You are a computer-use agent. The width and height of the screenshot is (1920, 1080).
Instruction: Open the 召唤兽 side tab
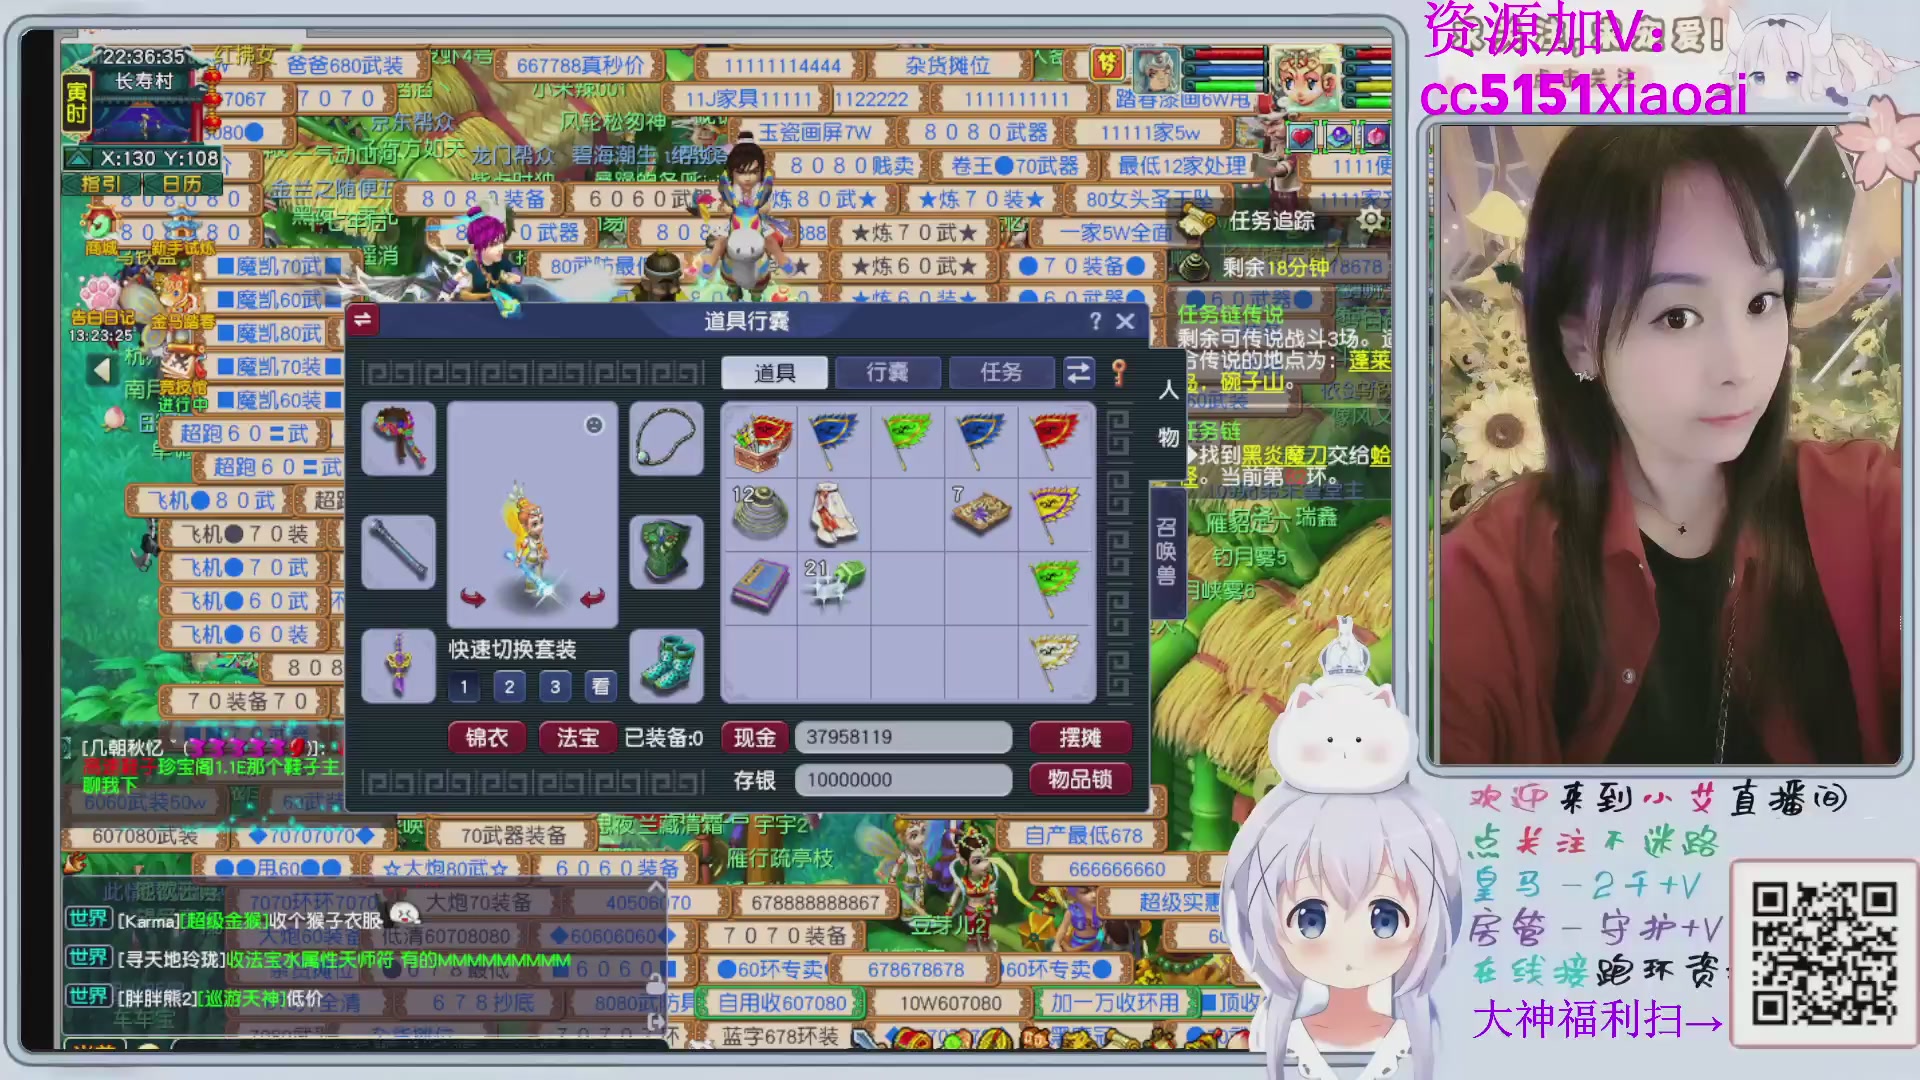point(1166,552)
